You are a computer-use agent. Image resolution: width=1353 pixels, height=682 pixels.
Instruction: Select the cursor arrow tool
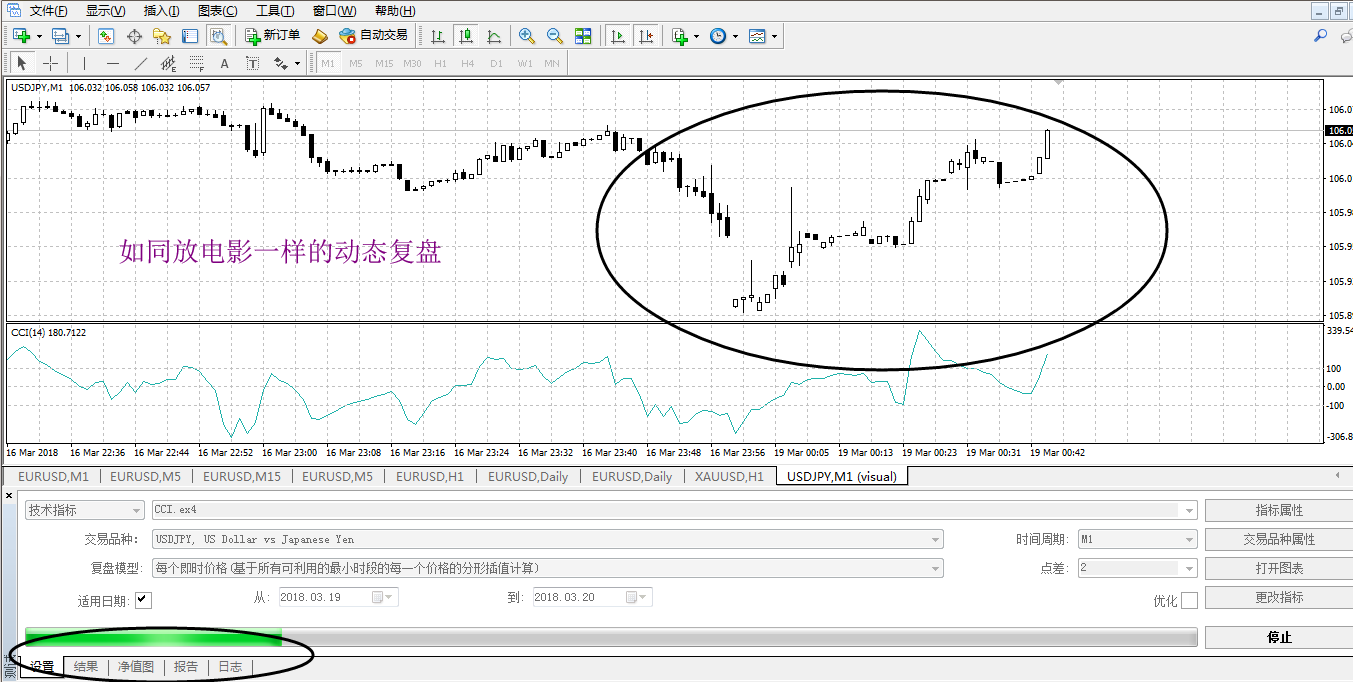(x=22, y=64)
